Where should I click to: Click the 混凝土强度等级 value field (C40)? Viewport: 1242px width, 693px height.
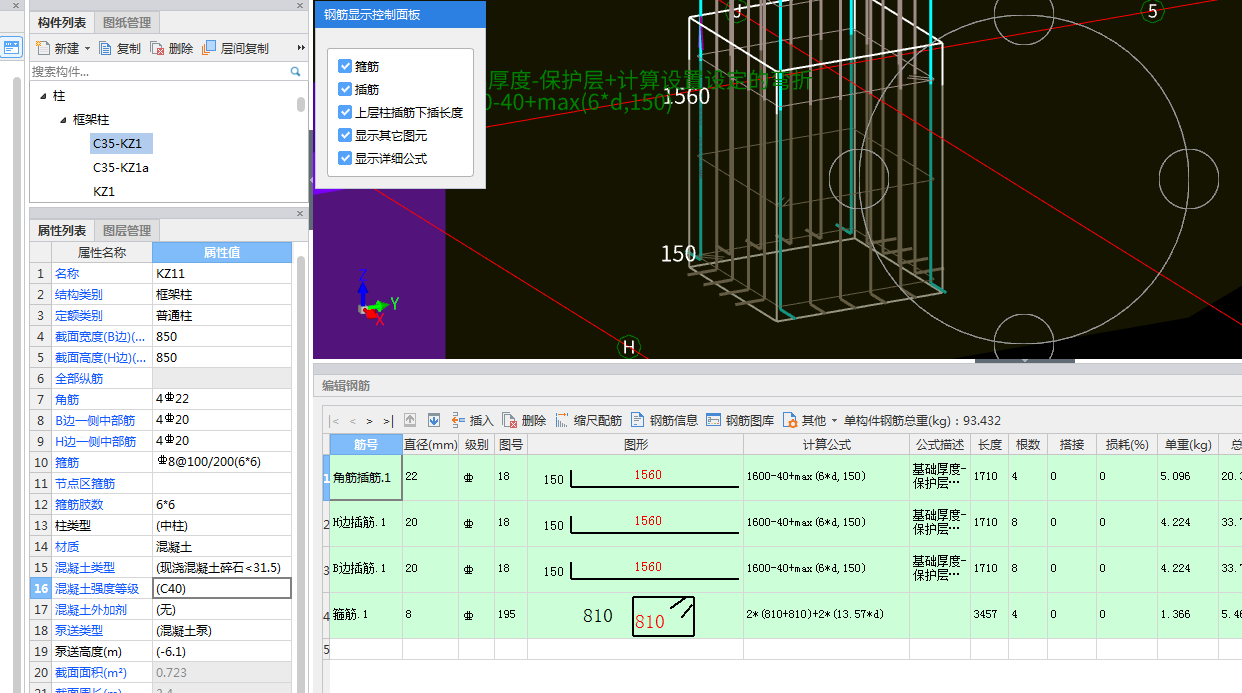[222, 588]
